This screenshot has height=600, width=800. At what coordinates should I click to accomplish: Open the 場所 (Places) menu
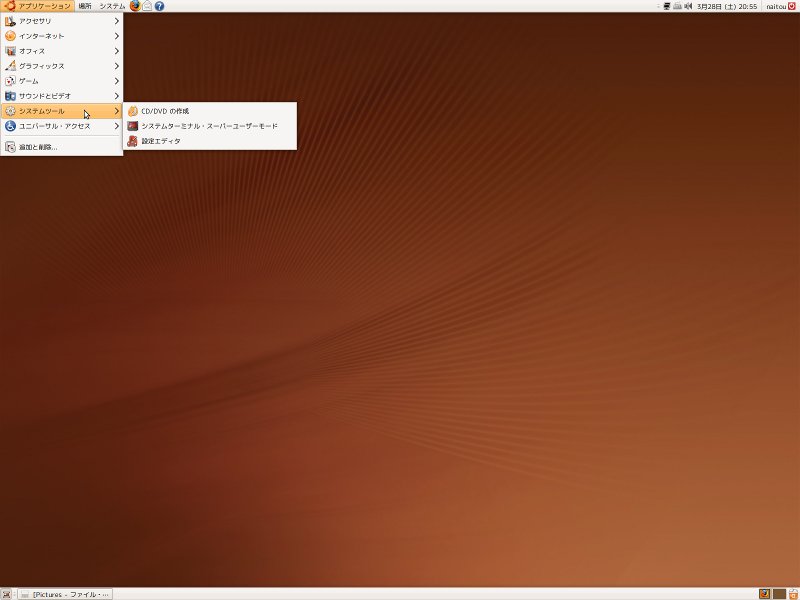[x=85, y=6]
